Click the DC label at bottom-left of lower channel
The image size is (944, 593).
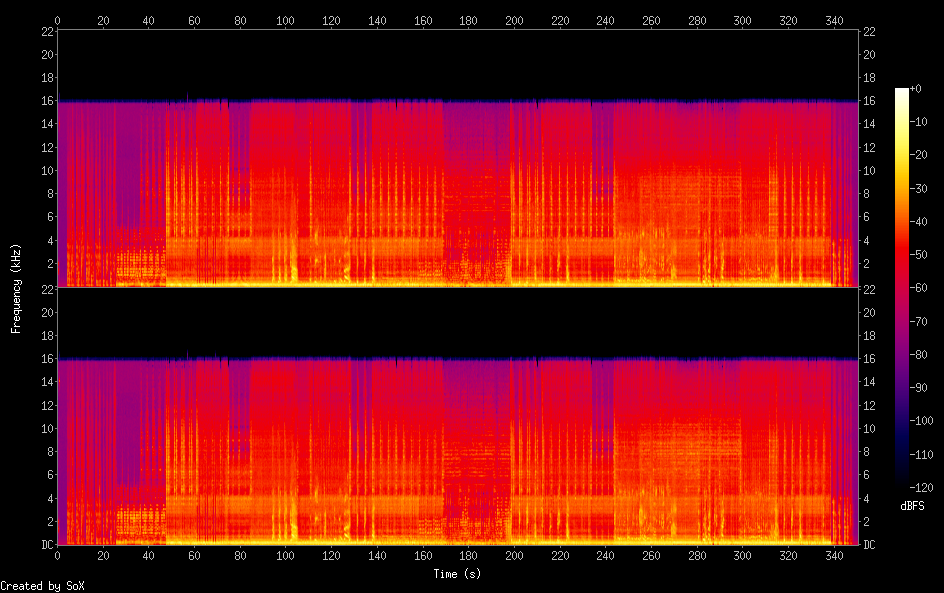pos(46,545)
